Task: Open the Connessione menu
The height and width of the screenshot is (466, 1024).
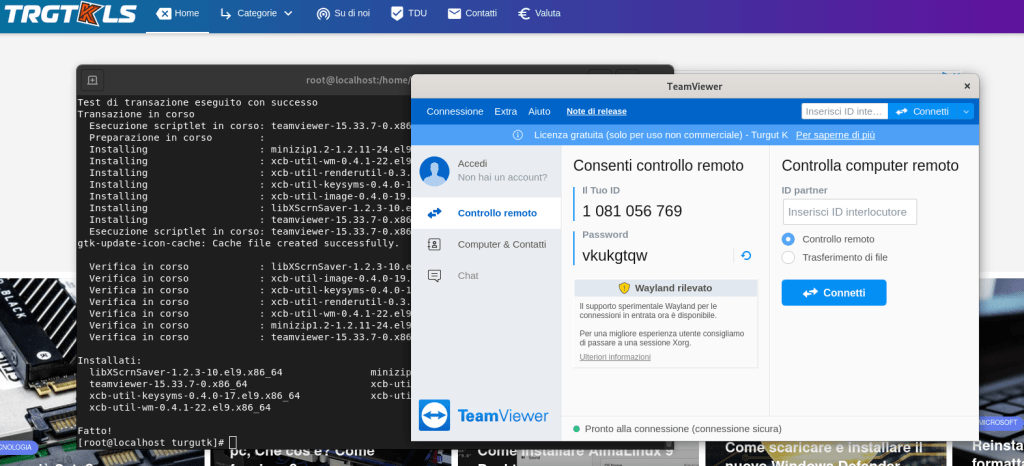Action: tap(454, 111)
